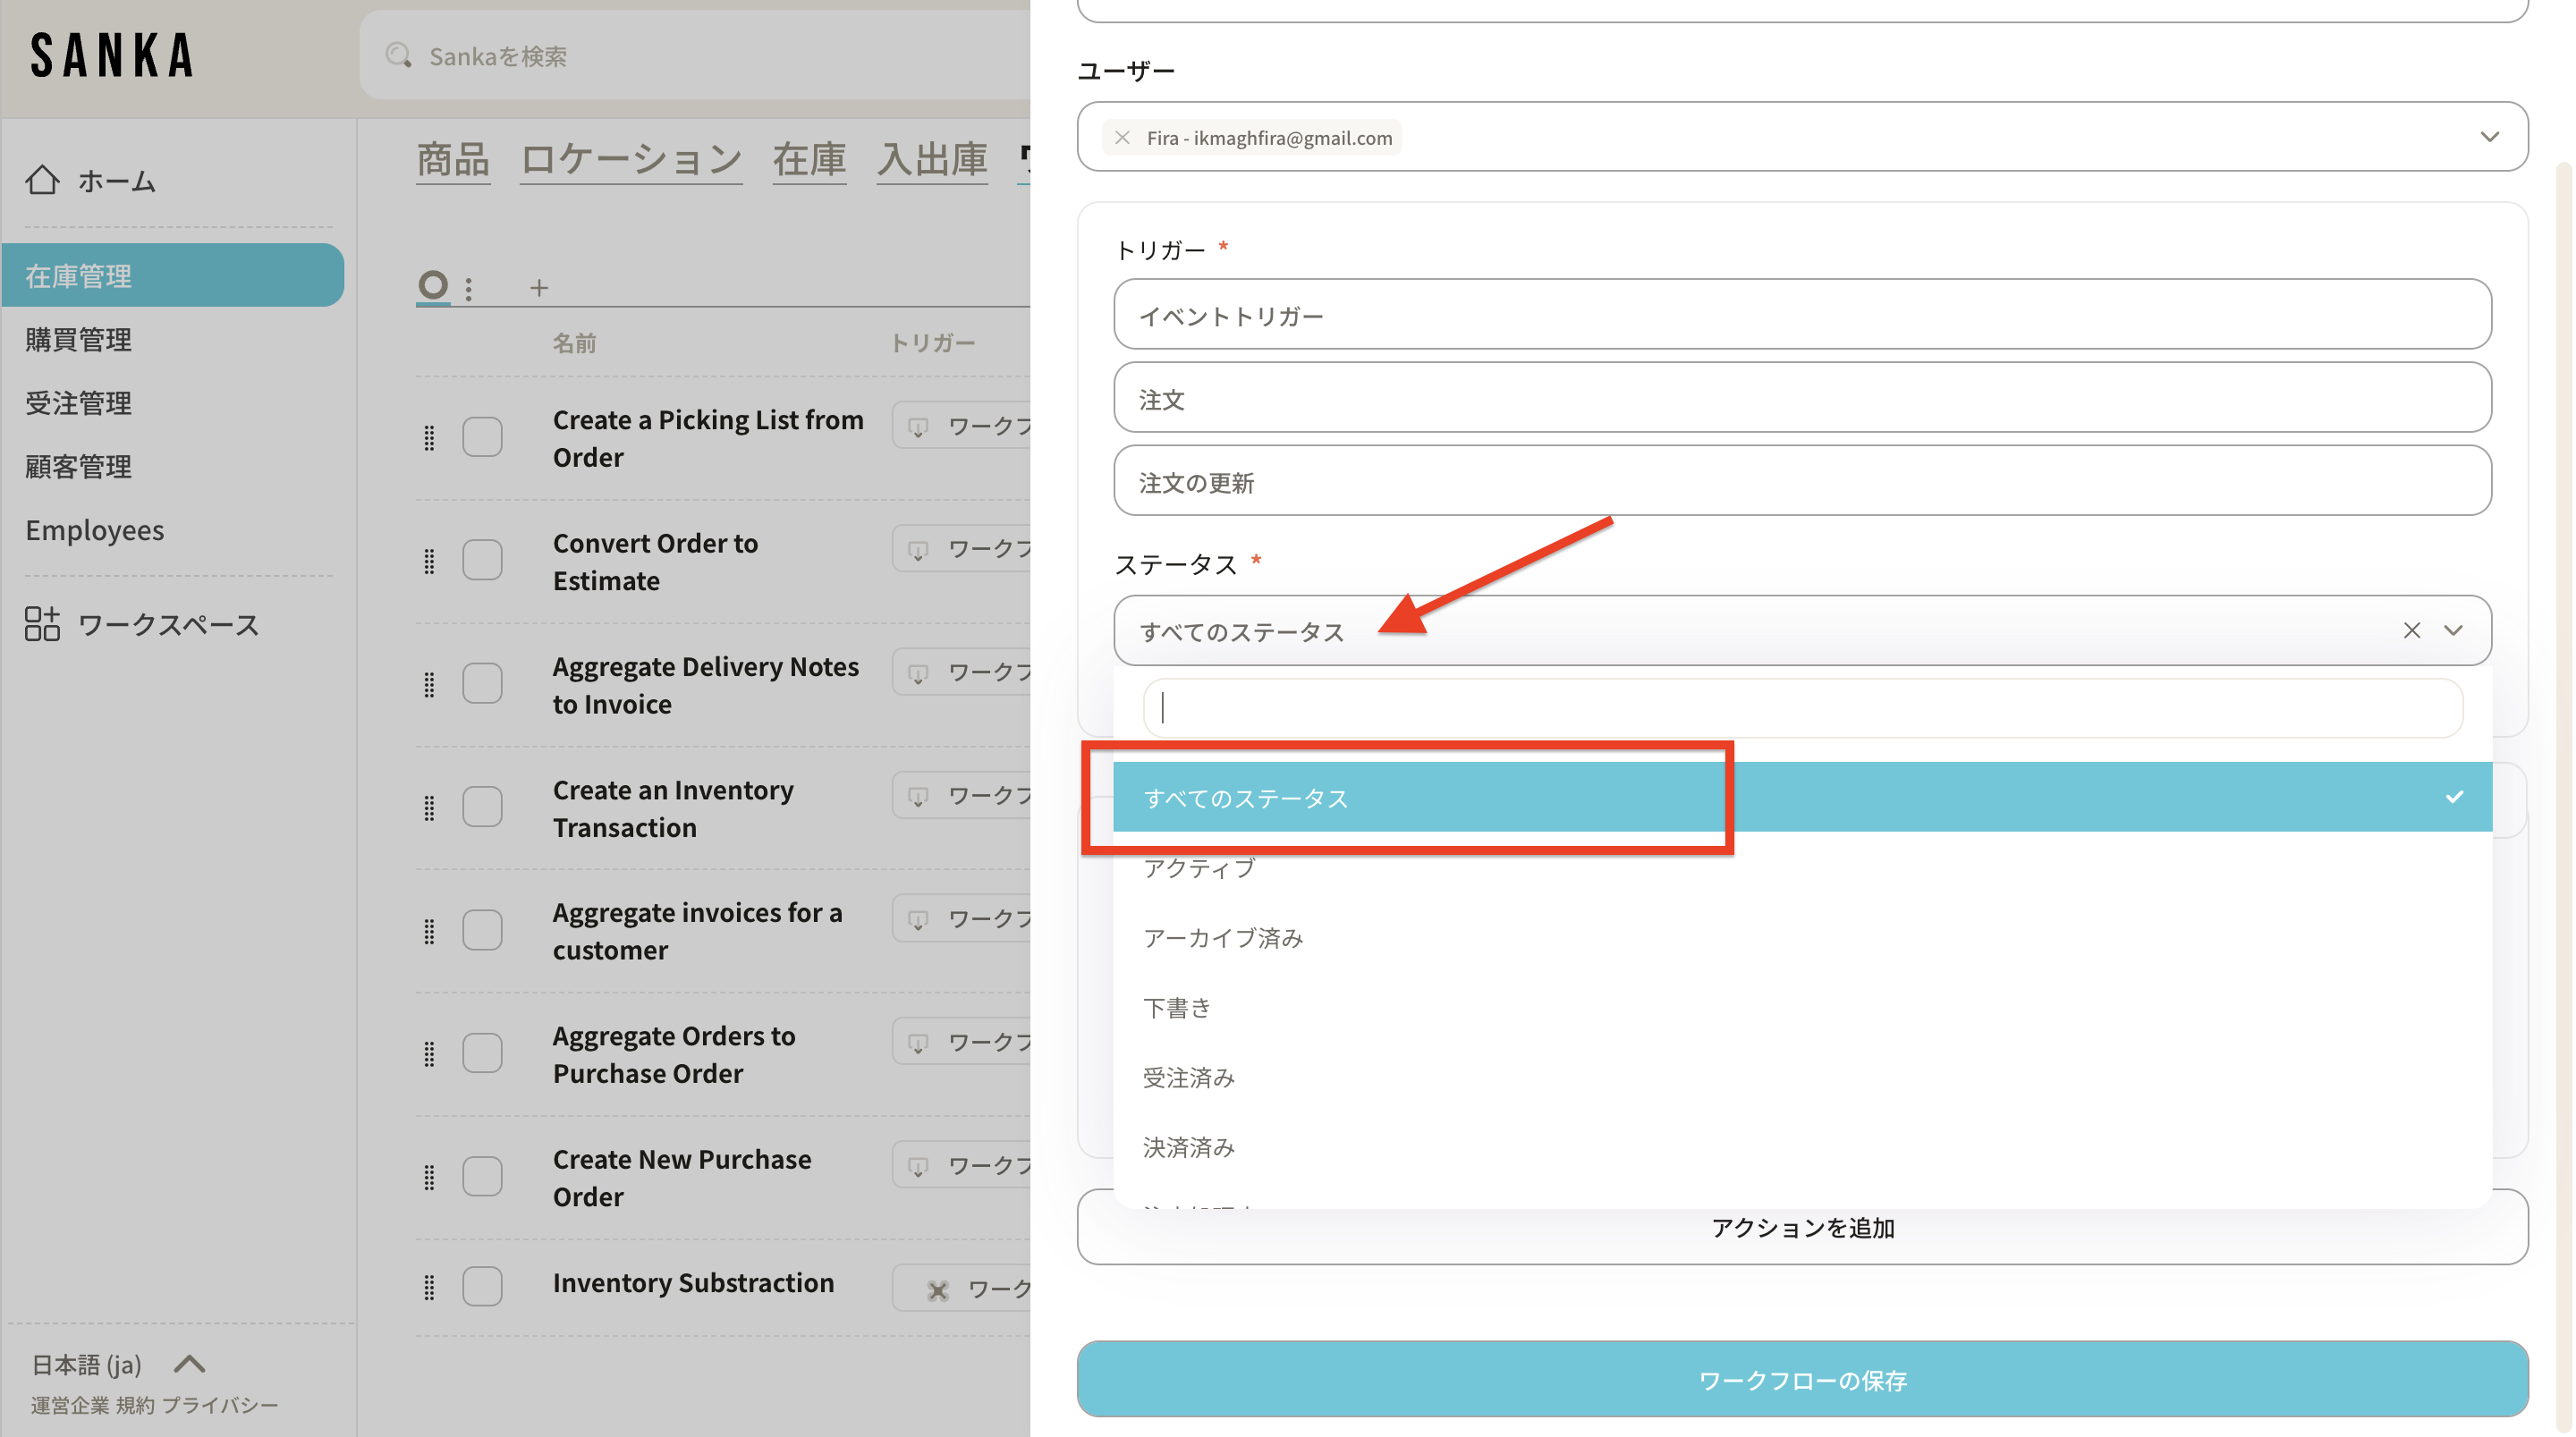Check the Create a Picking List from Order box
Viewport: 2576px width, 1437px height.
click(x=482, y=437)
